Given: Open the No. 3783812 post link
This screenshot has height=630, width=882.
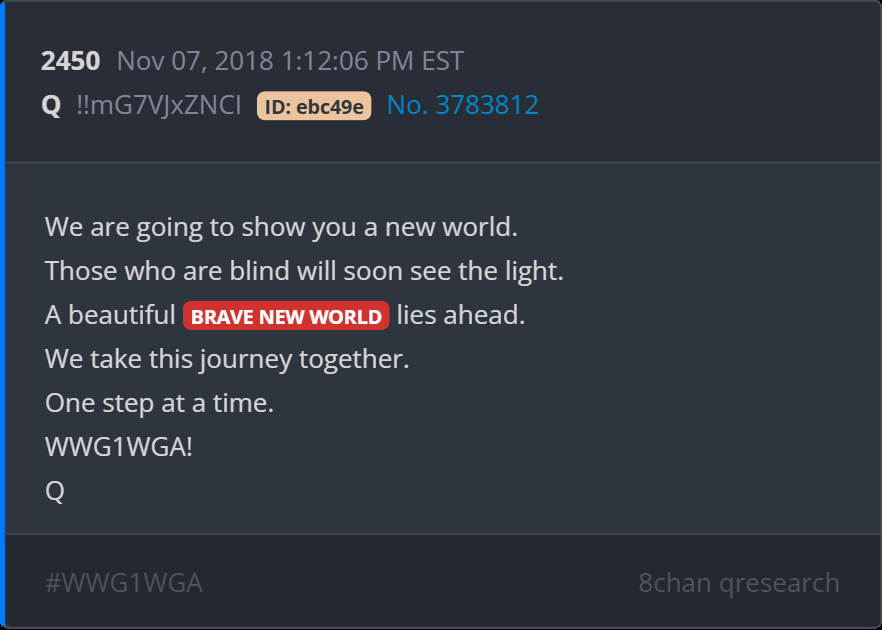Looking at the screenshot, I should coord(463,105).
